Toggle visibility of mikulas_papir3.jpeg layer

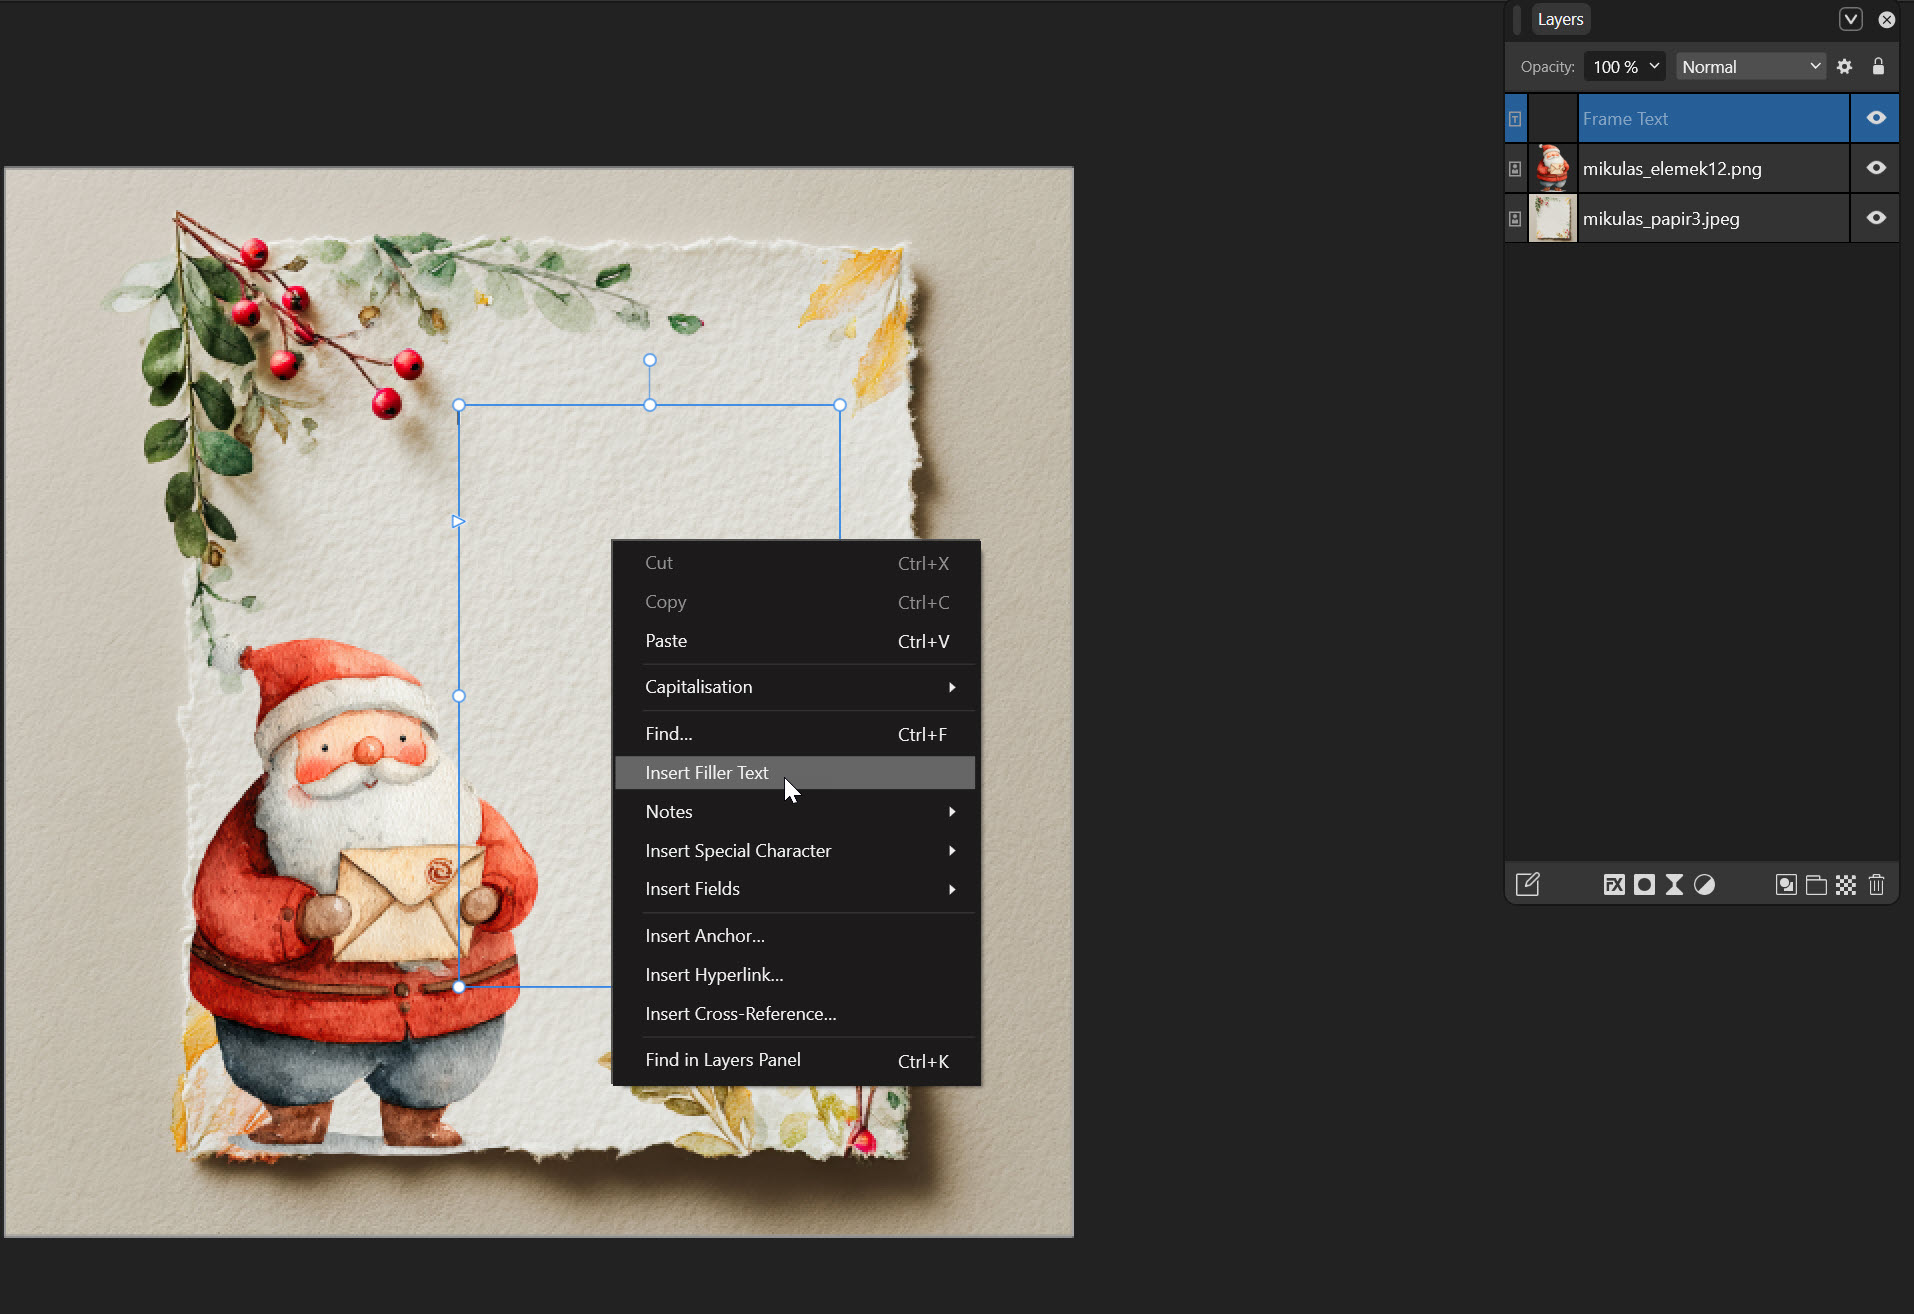click(1876, 218)
